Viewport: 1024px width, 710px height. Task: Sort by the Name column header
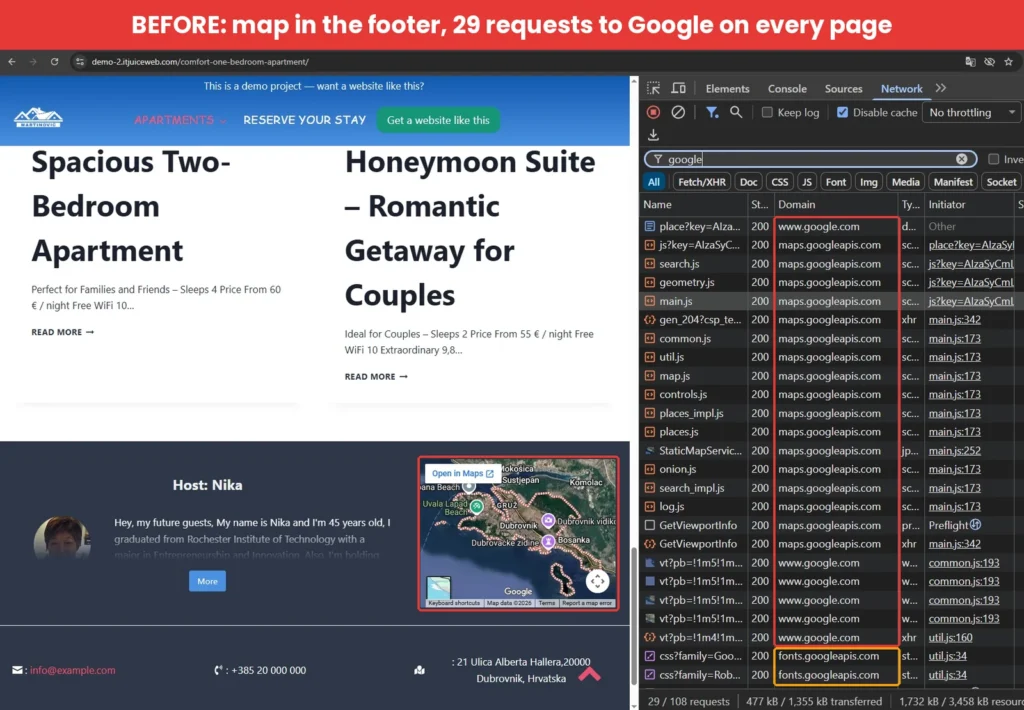(694, 204)
